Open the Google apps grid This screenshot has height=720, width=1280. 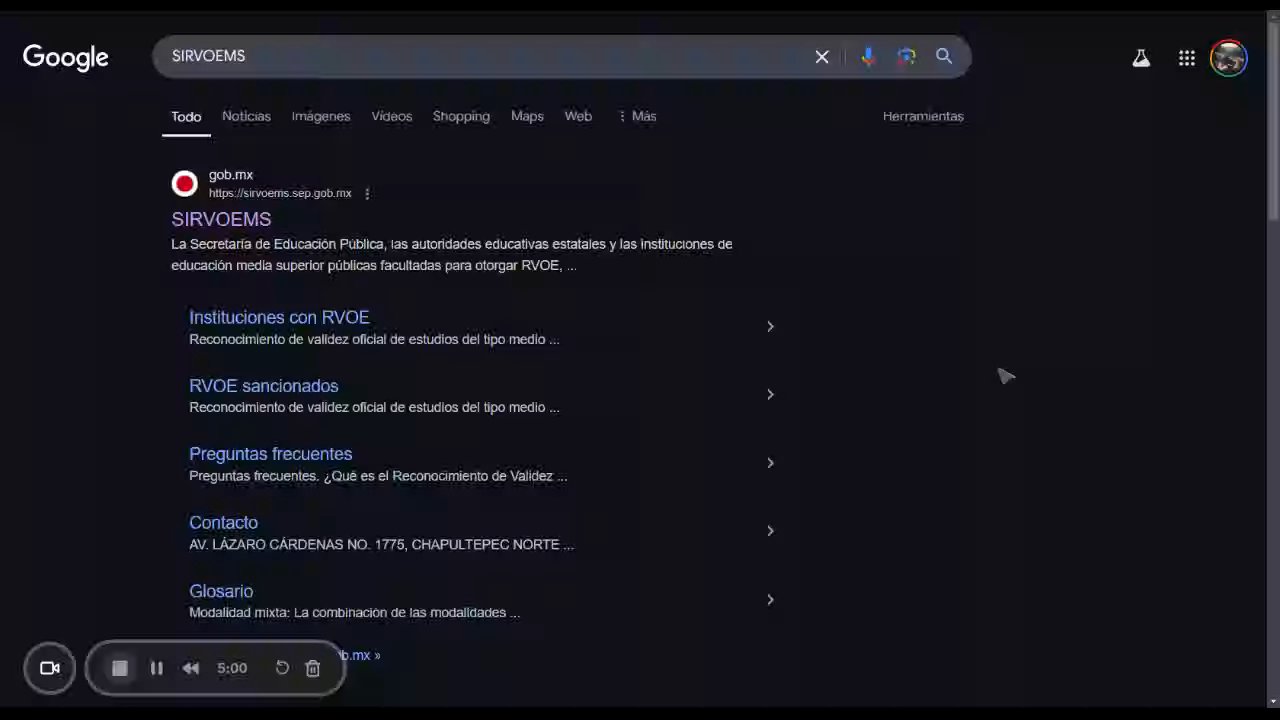[x=1187, y=58]
